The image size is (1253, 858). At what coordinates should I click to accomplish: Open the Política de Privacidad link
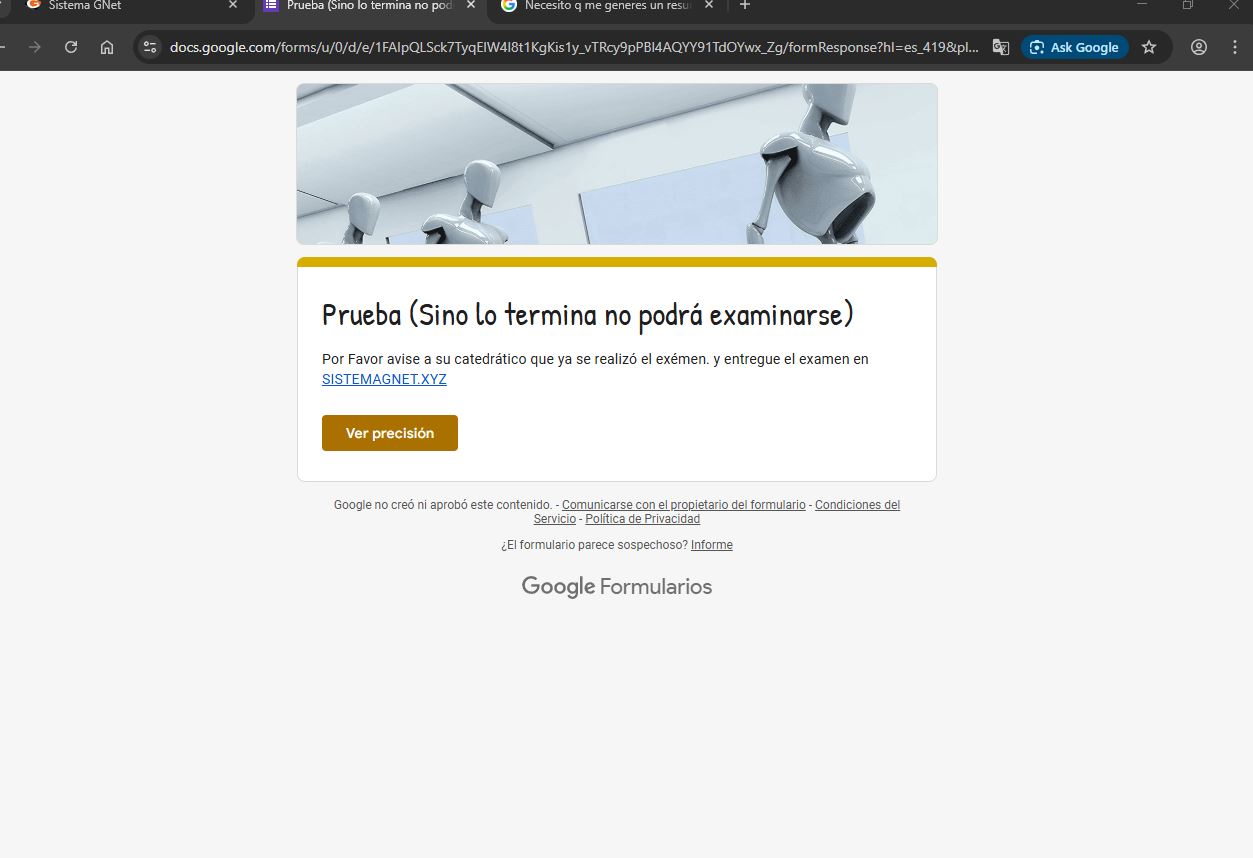pyautogui.click(x=642, y=519)
